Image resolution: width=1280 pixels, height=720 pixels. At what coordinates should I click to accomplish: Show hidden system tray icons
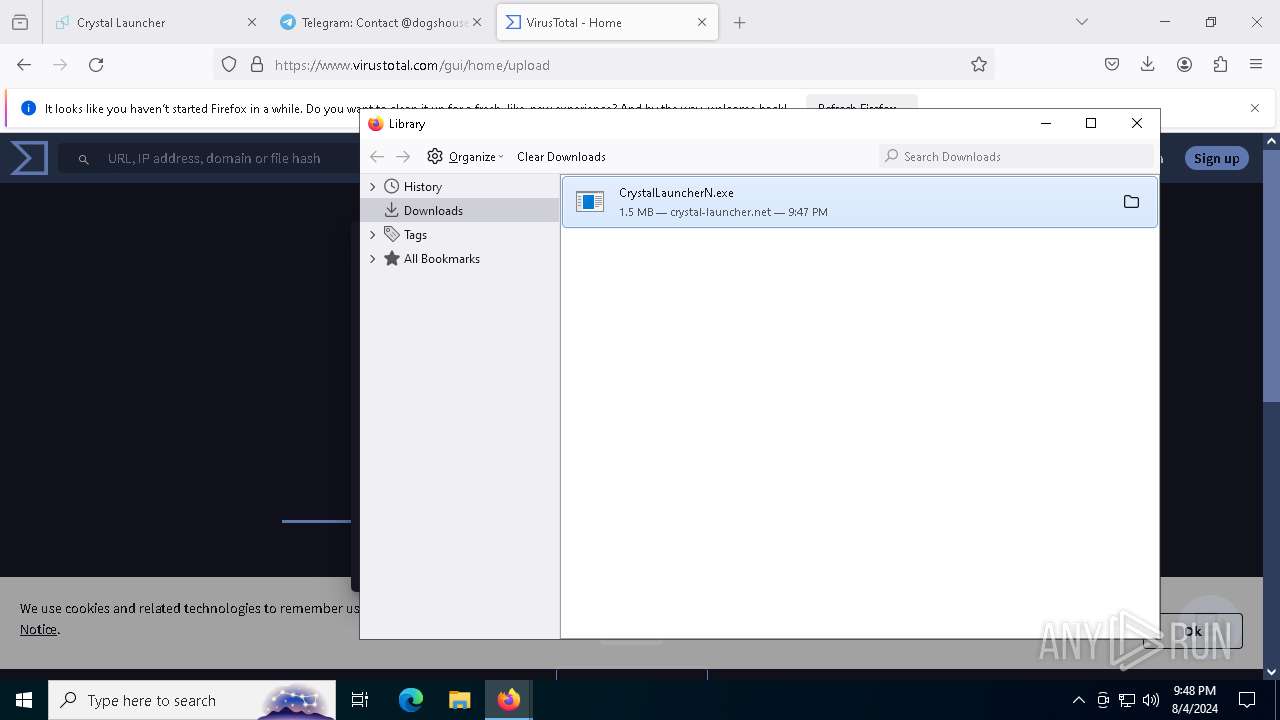(1078, 700)
